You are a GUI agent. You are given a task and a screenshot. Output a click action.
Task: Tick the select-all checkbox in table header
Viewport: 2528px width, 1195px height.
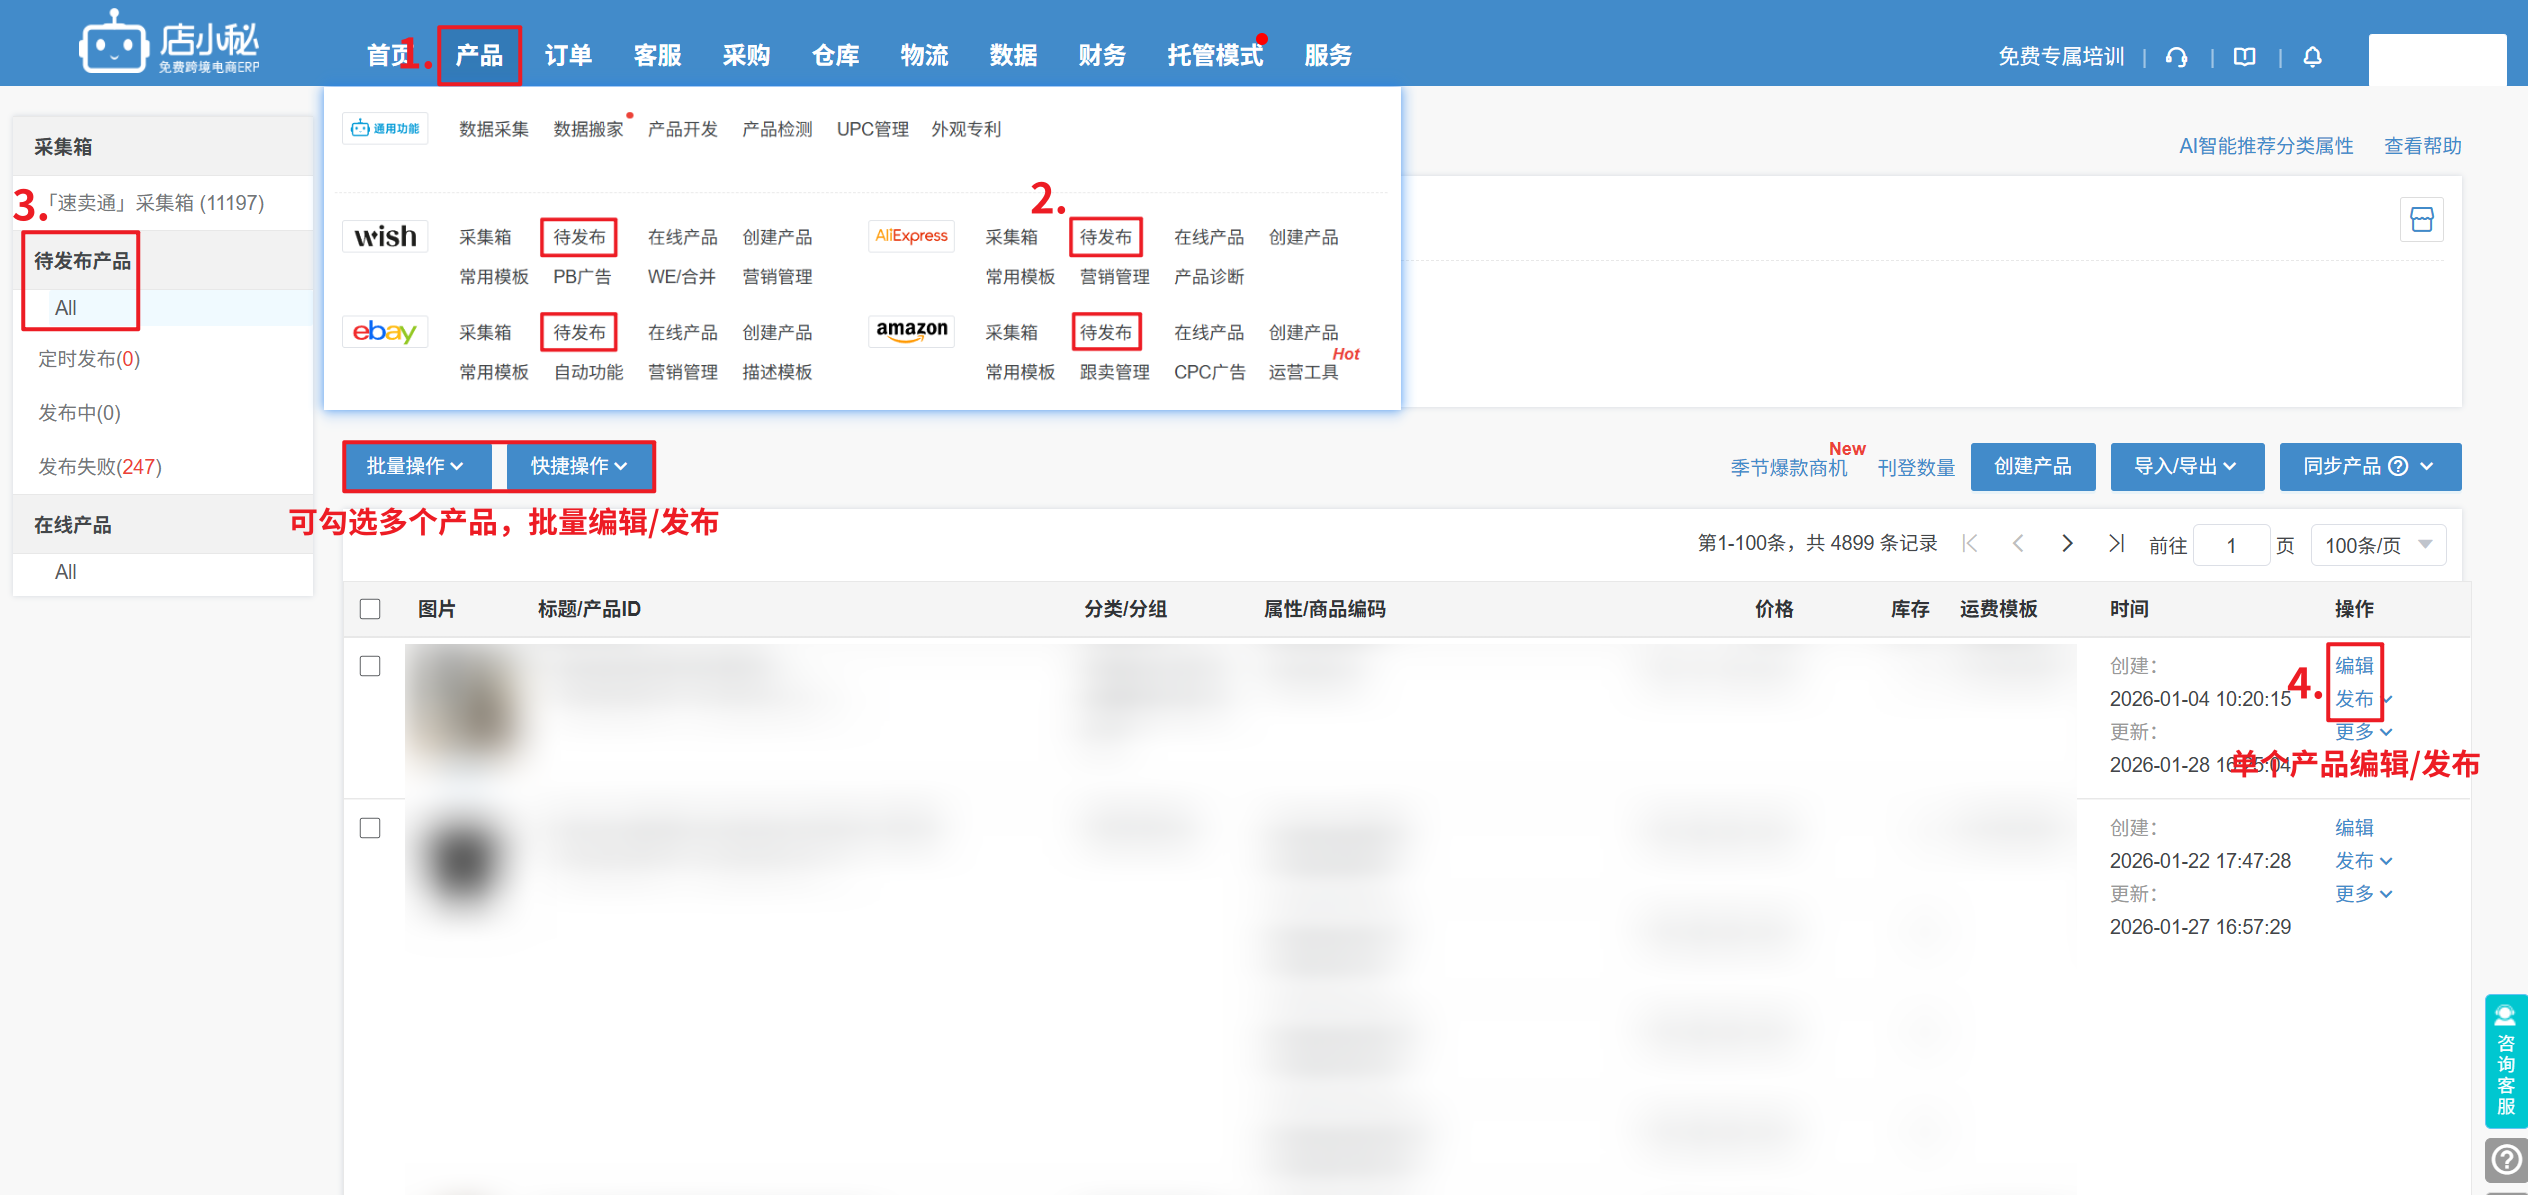(370, 609)
